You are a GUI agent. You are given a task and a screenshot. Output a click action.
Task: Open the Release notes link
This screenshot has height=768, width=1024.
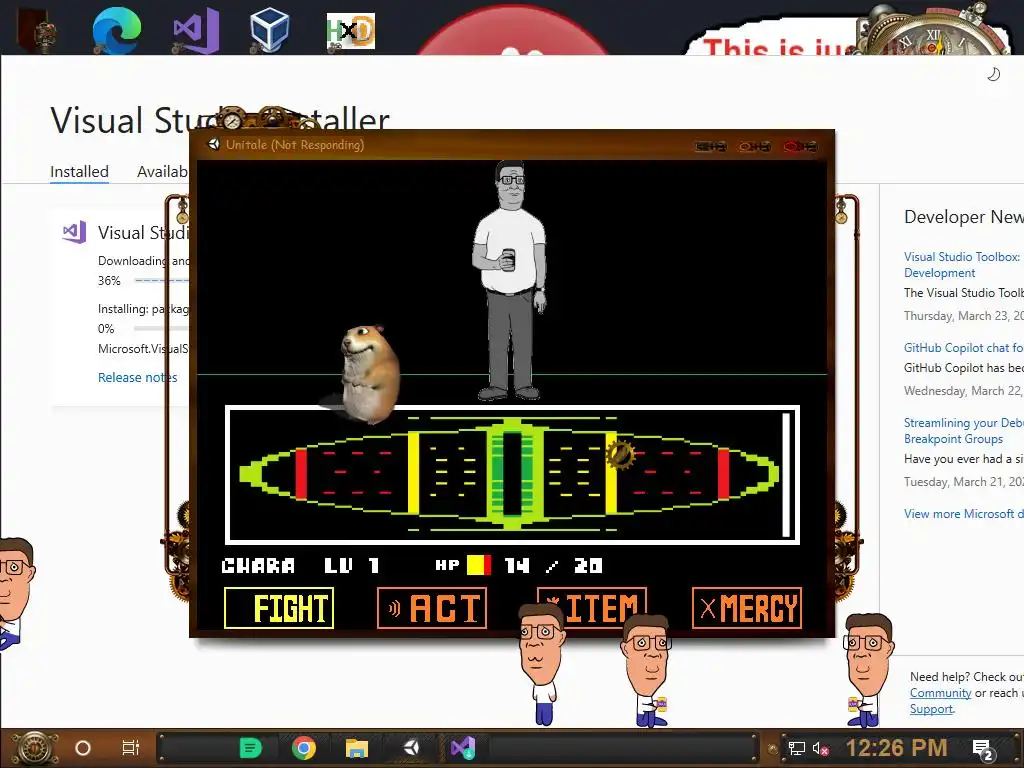click(137, 377)
